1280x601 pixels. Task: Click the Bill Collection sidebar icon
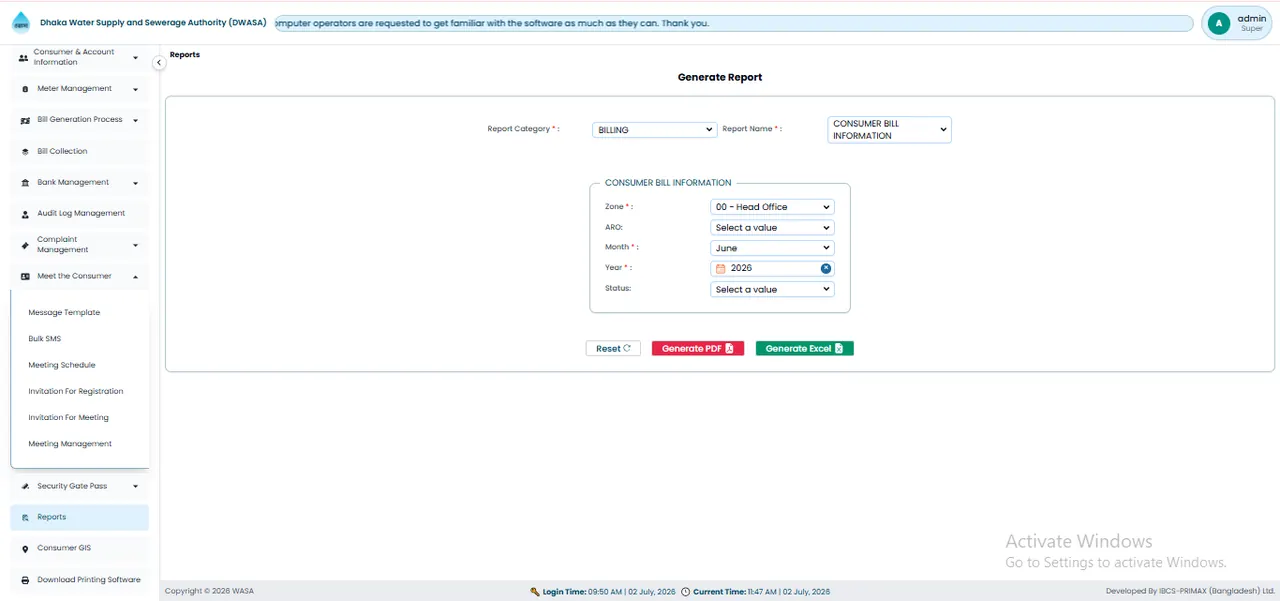[x=25, y=152]
